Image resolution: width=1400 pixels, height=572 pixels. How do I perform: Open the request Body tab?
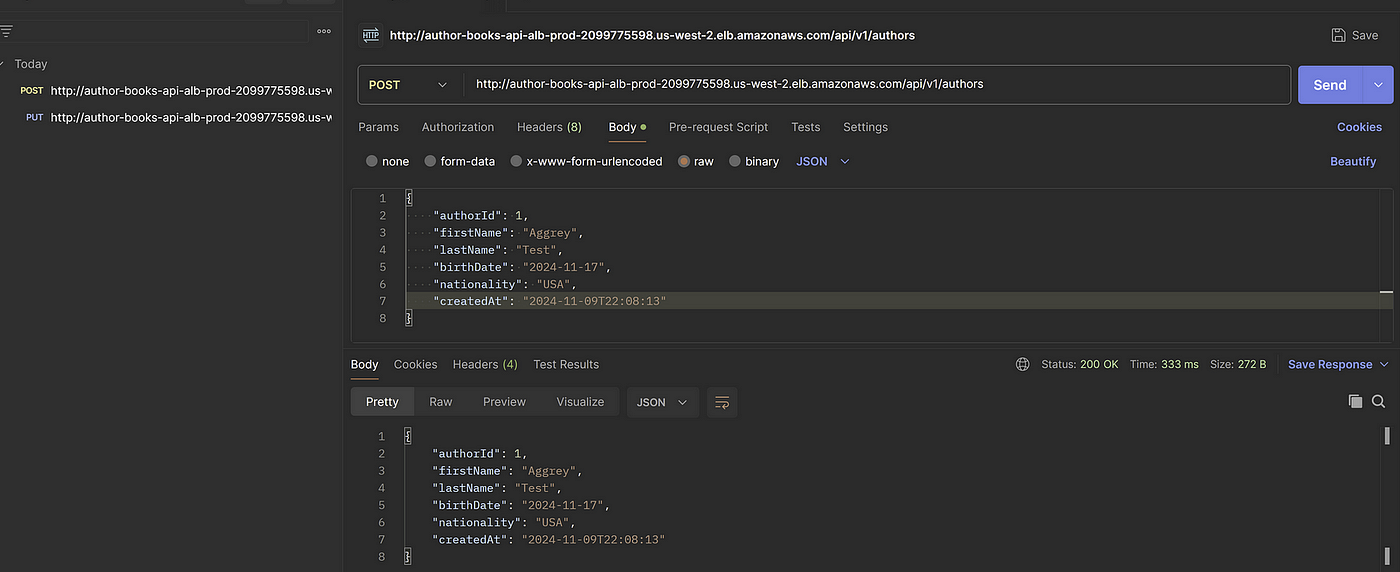point(627,127)
